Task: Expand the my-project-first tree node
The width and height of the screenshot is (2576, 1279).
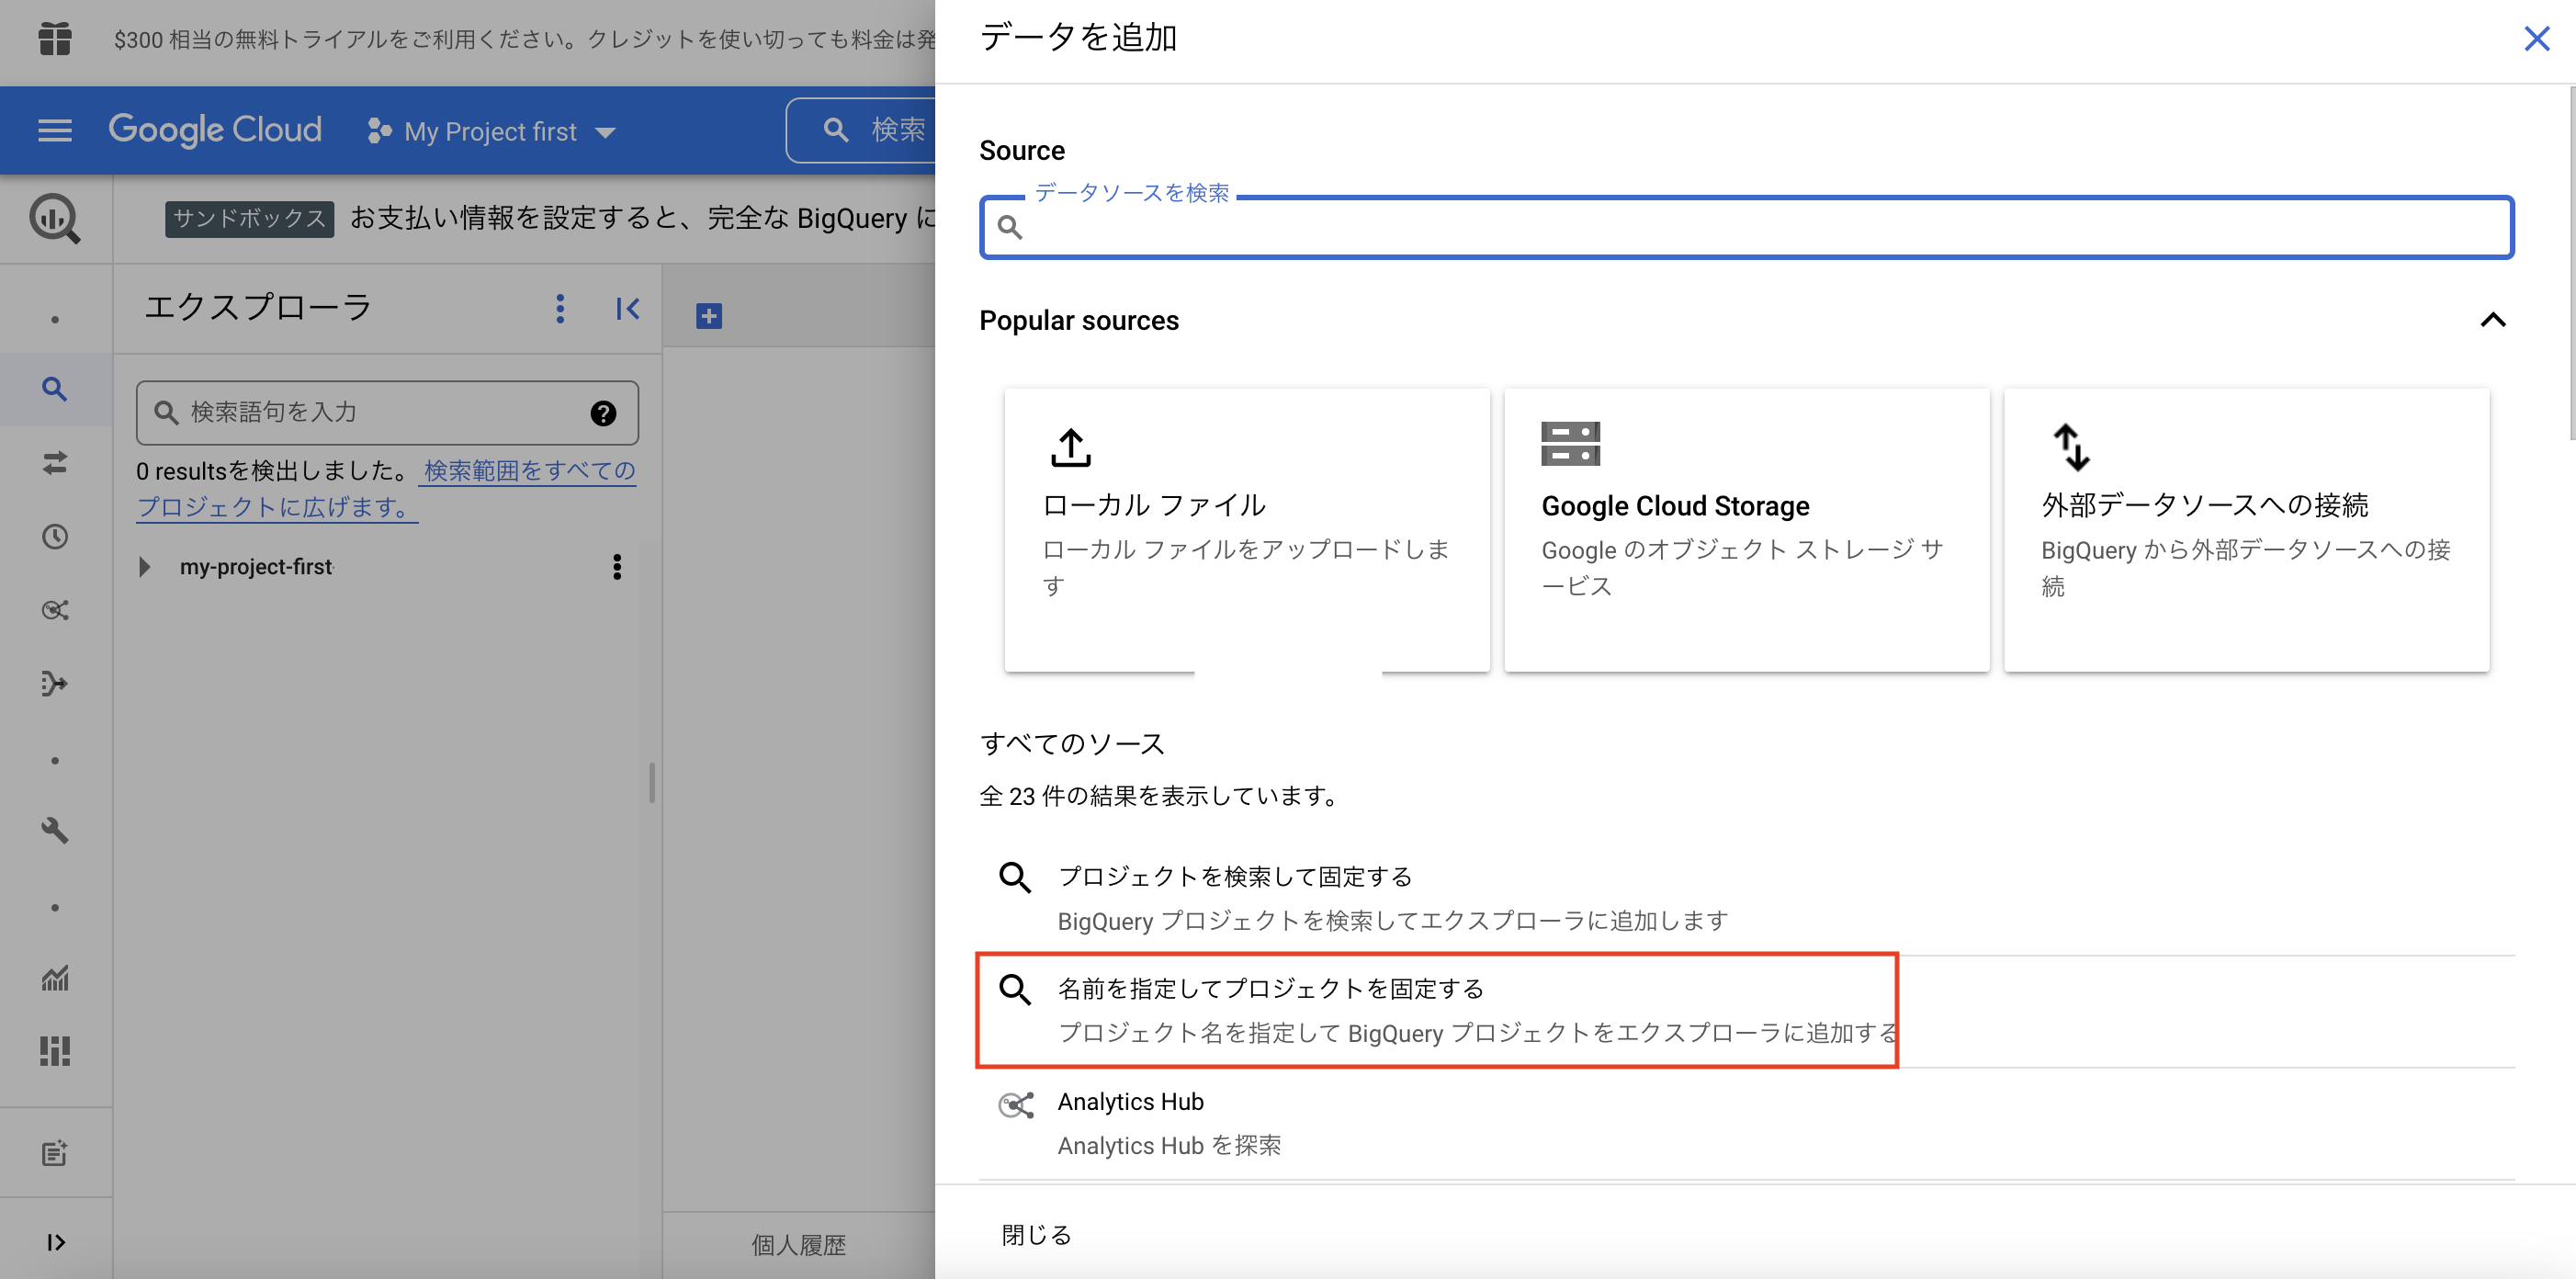Action: point(145,567)
